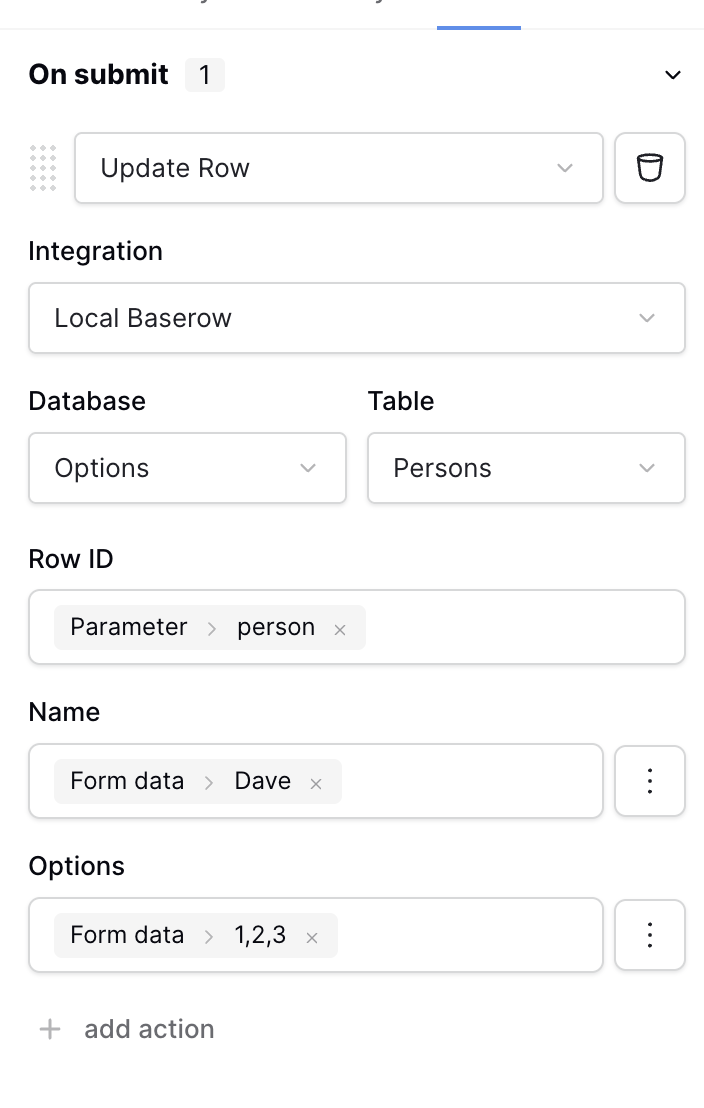
Task: Grab the drag handle beside Update Row
Action: coord(43,168)
